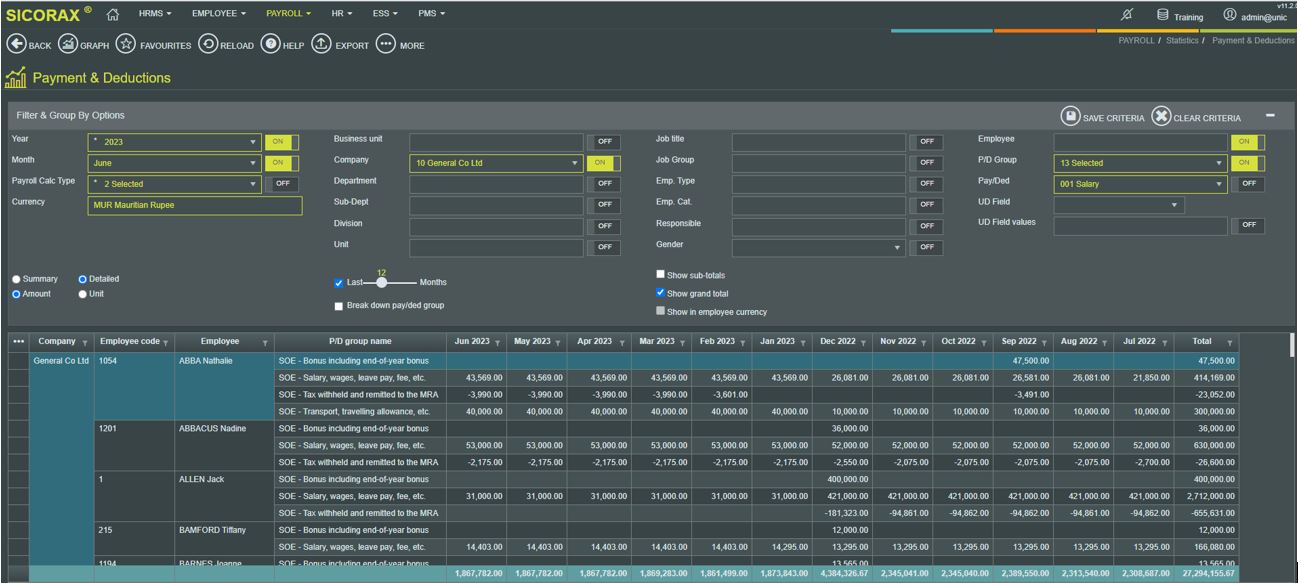Click the Favourites star icon
Screen dimensions: 1301x585
125,45
